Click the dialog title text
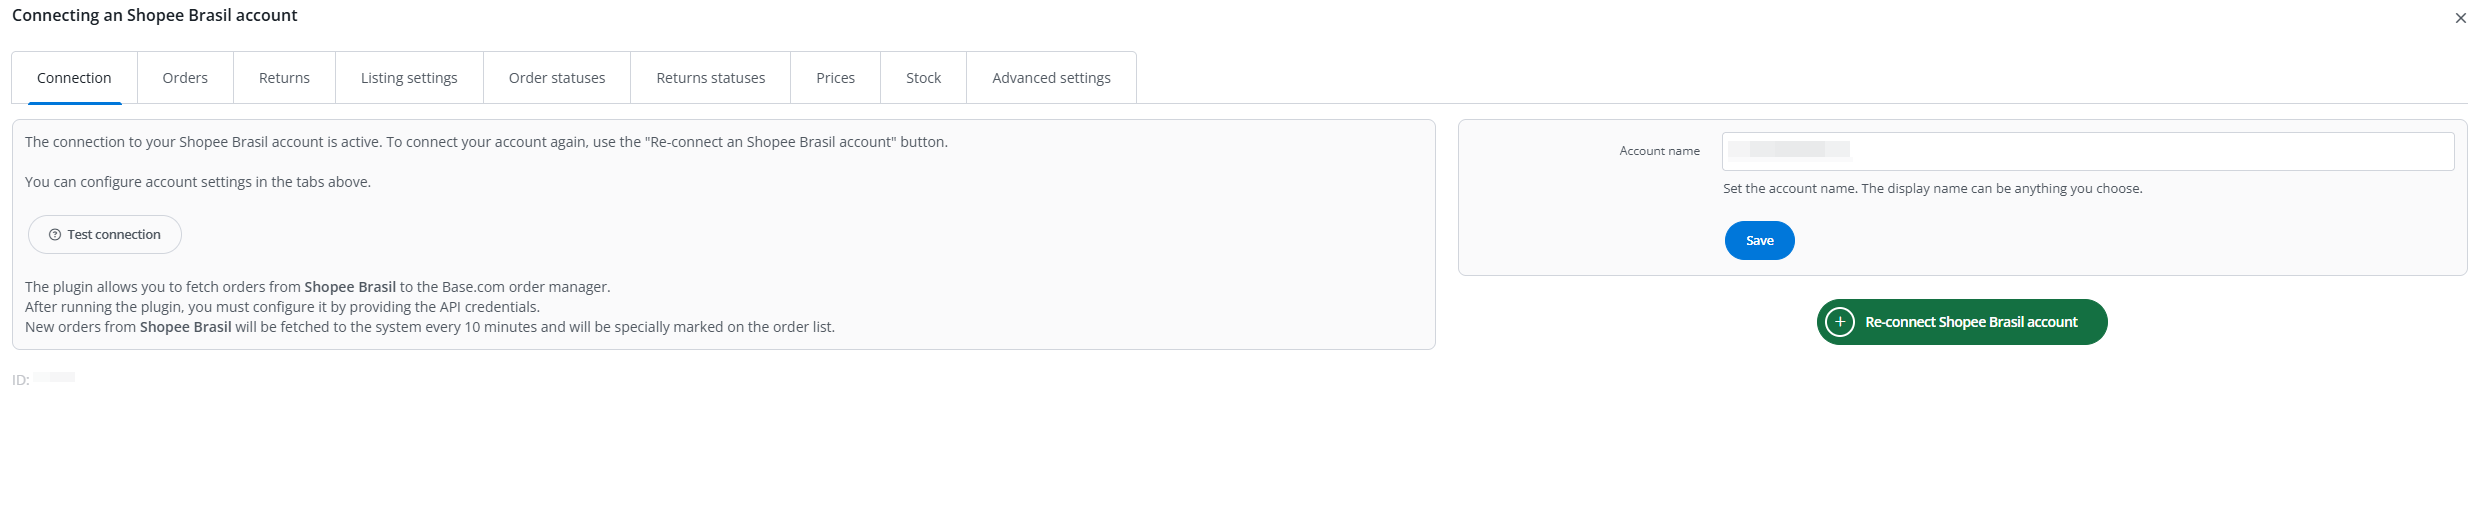 155,16
